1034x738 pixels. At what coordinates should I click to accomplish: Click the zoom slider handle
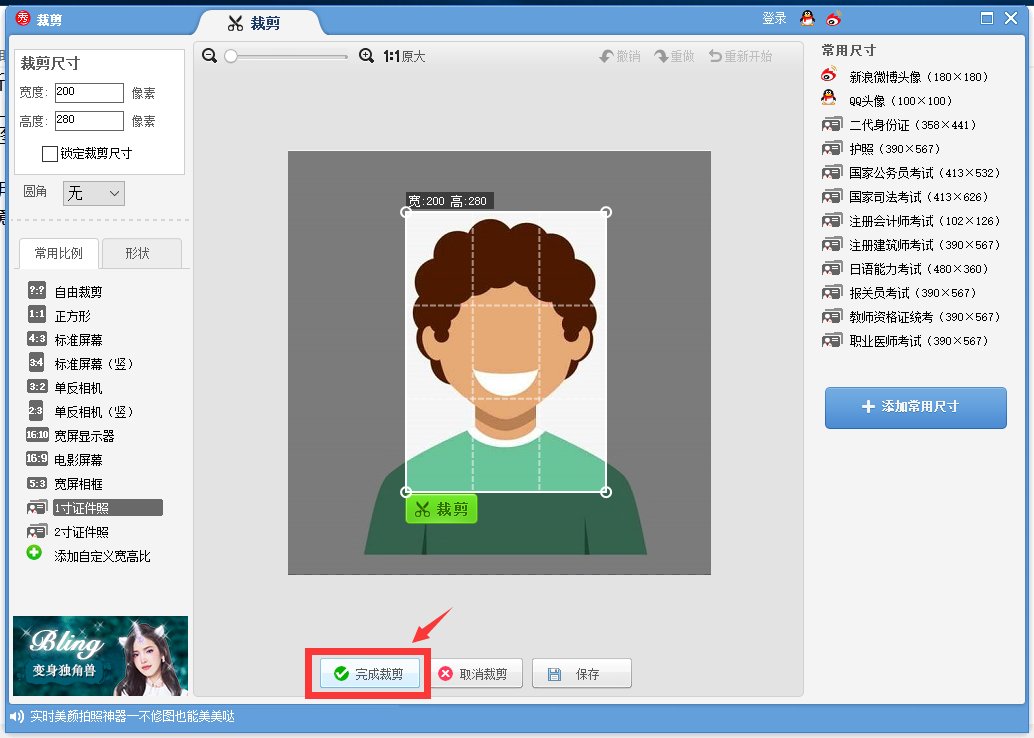pos(231,57)
